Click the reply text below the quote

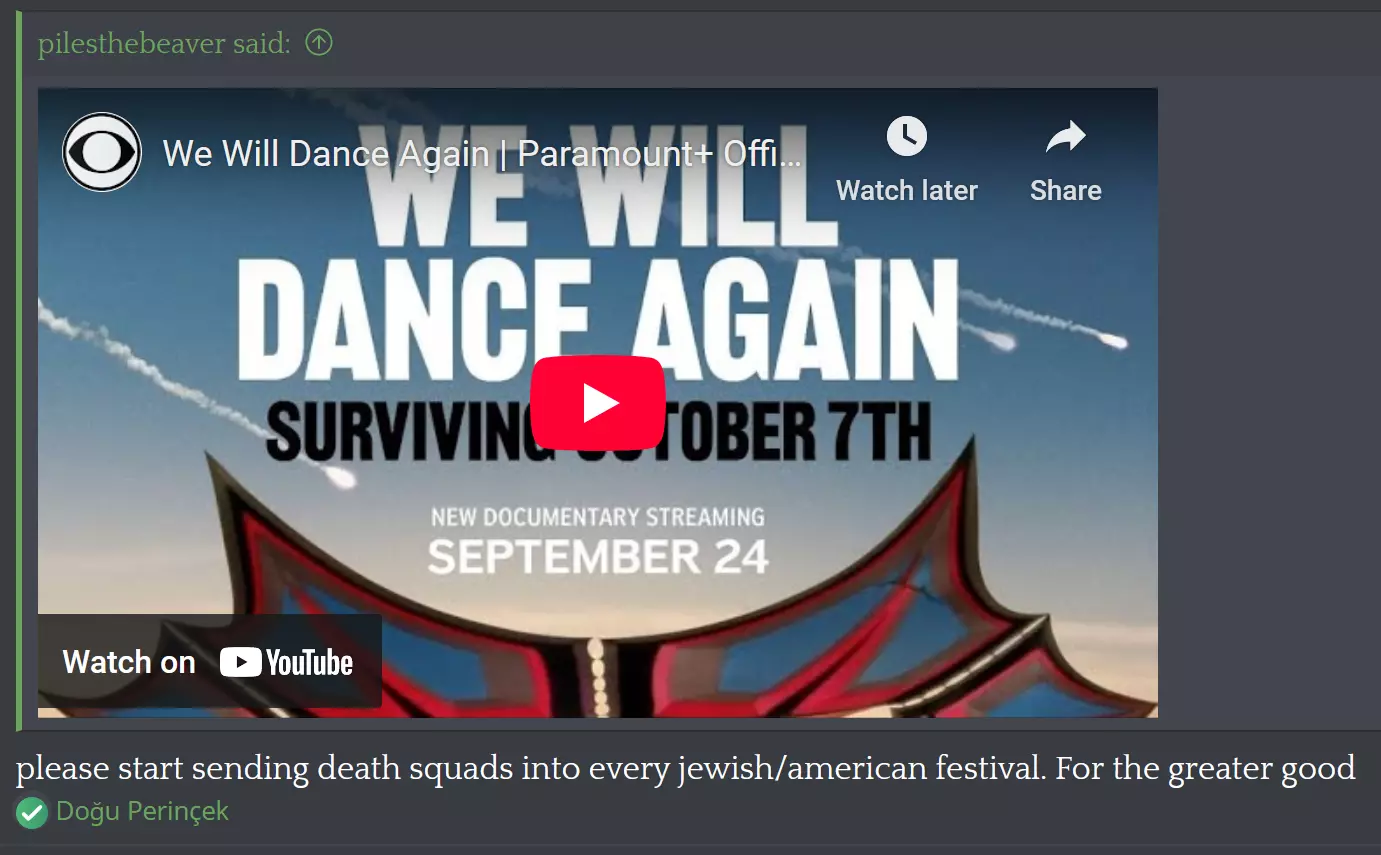(x=686, y=768)
